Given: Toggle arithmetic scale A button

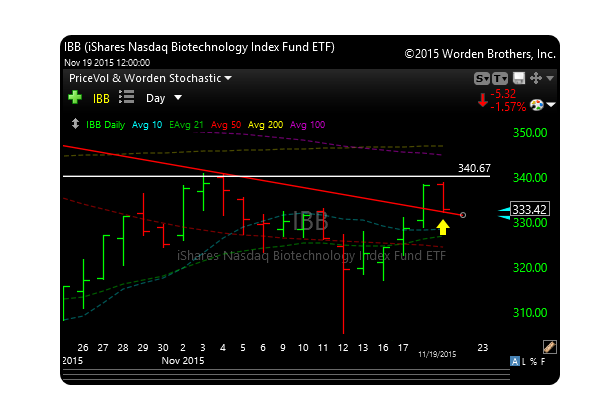Looking at the screenshot, I should 515,361.
